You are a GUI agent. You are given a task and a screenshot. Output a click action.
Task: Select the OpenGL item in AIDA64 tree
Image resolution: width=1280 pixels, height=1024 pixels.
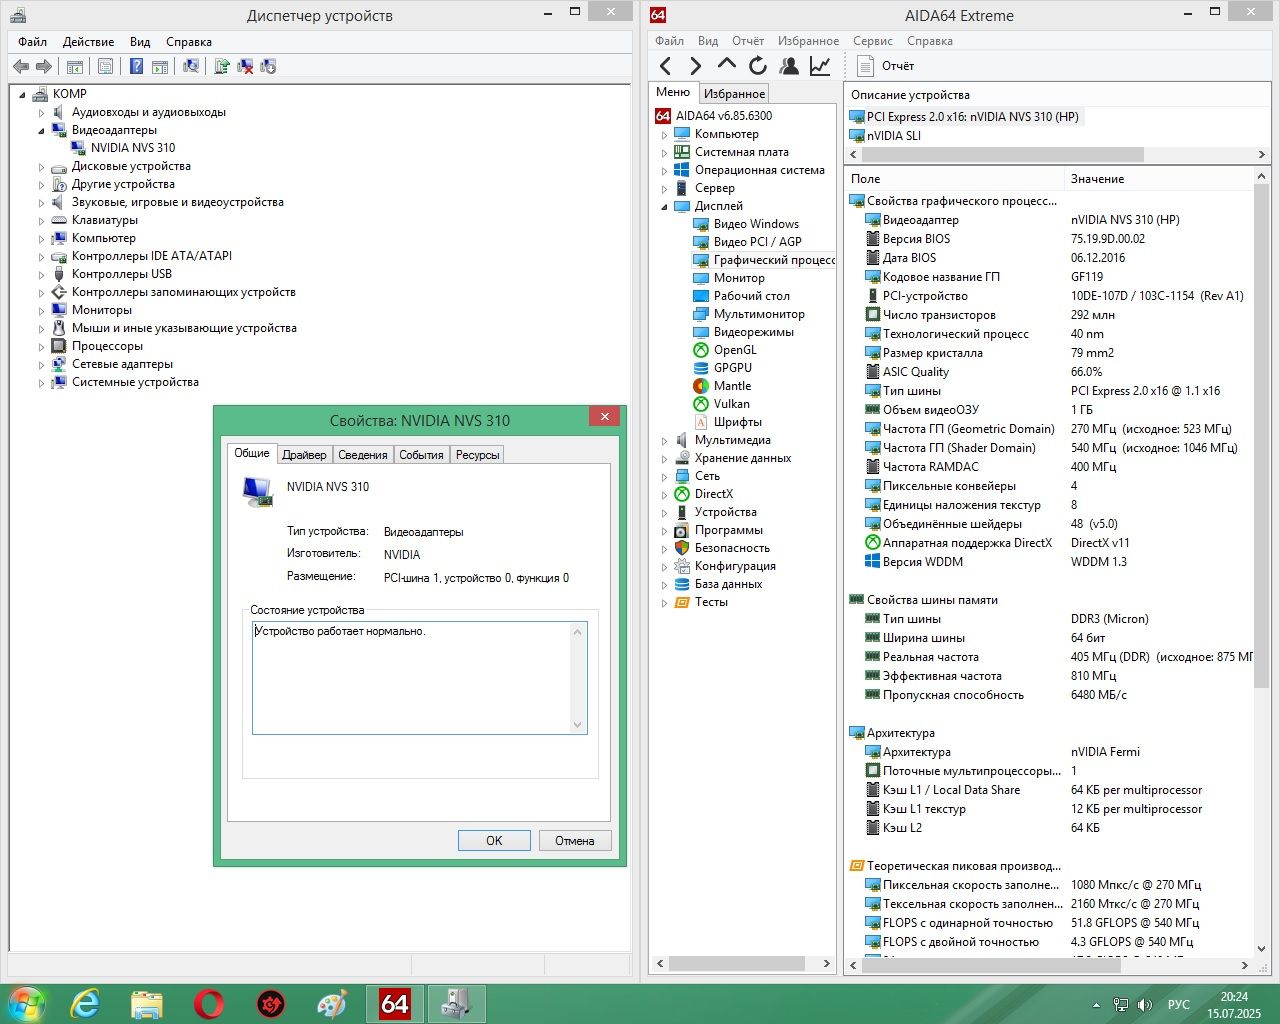click(735, 350)
